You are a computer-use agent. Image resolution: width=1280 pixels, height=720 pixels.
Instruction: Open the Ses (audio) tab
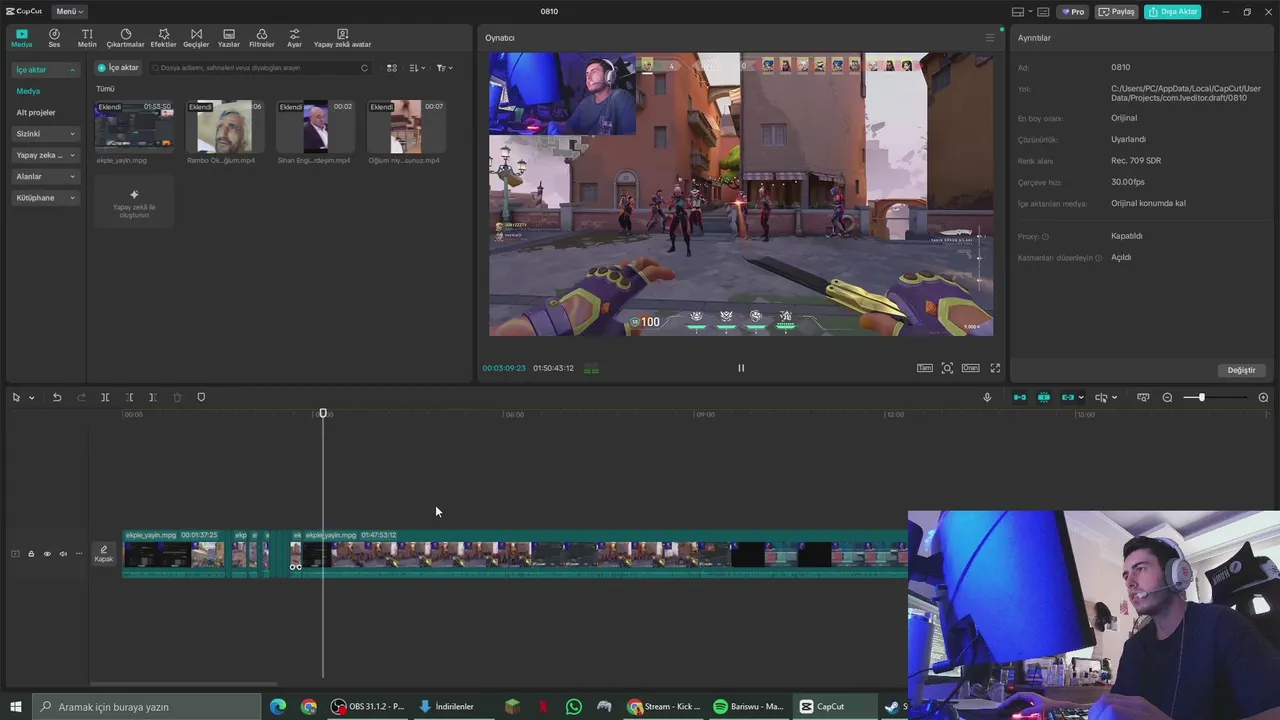pyautogui.click(x=54, y=38)
